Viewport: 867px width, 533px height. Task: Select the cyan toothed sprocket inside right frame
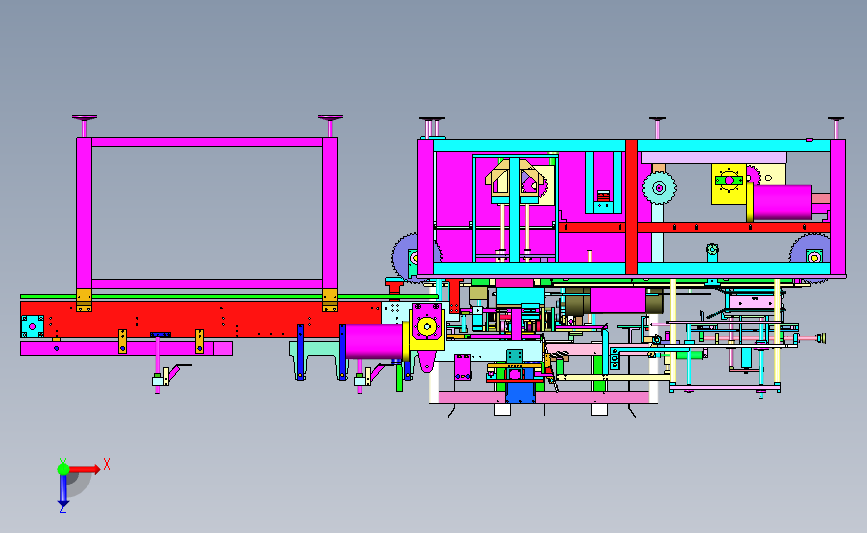tap(659, 188)
